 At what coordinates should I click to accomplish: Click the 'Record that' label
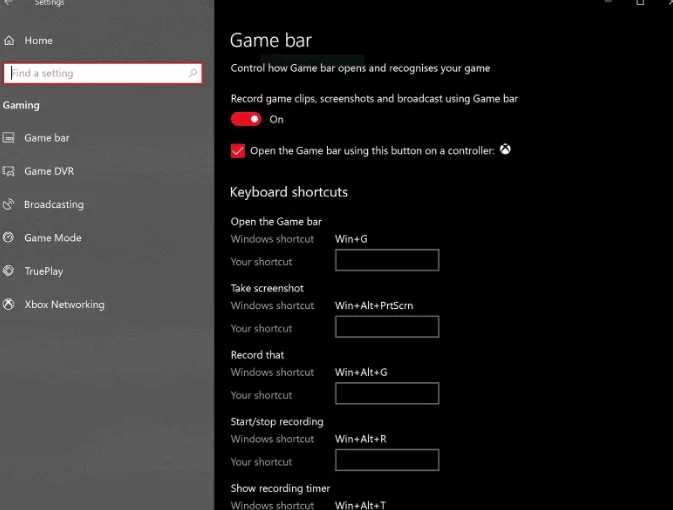pyautogui.click(x=257, y=355)
